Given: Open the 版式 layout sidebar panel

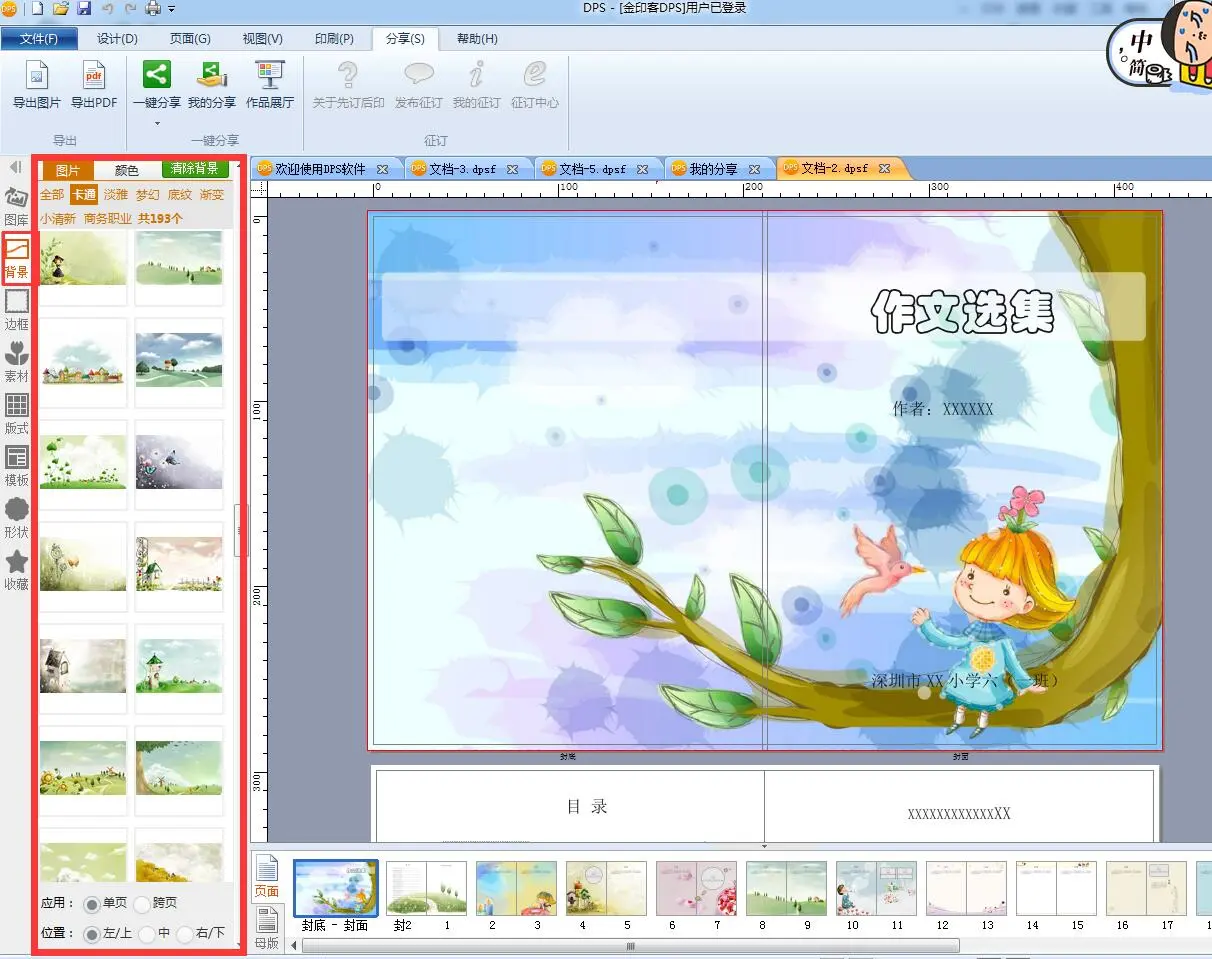Looking at the screenshot, I should (x=17, y=405).
